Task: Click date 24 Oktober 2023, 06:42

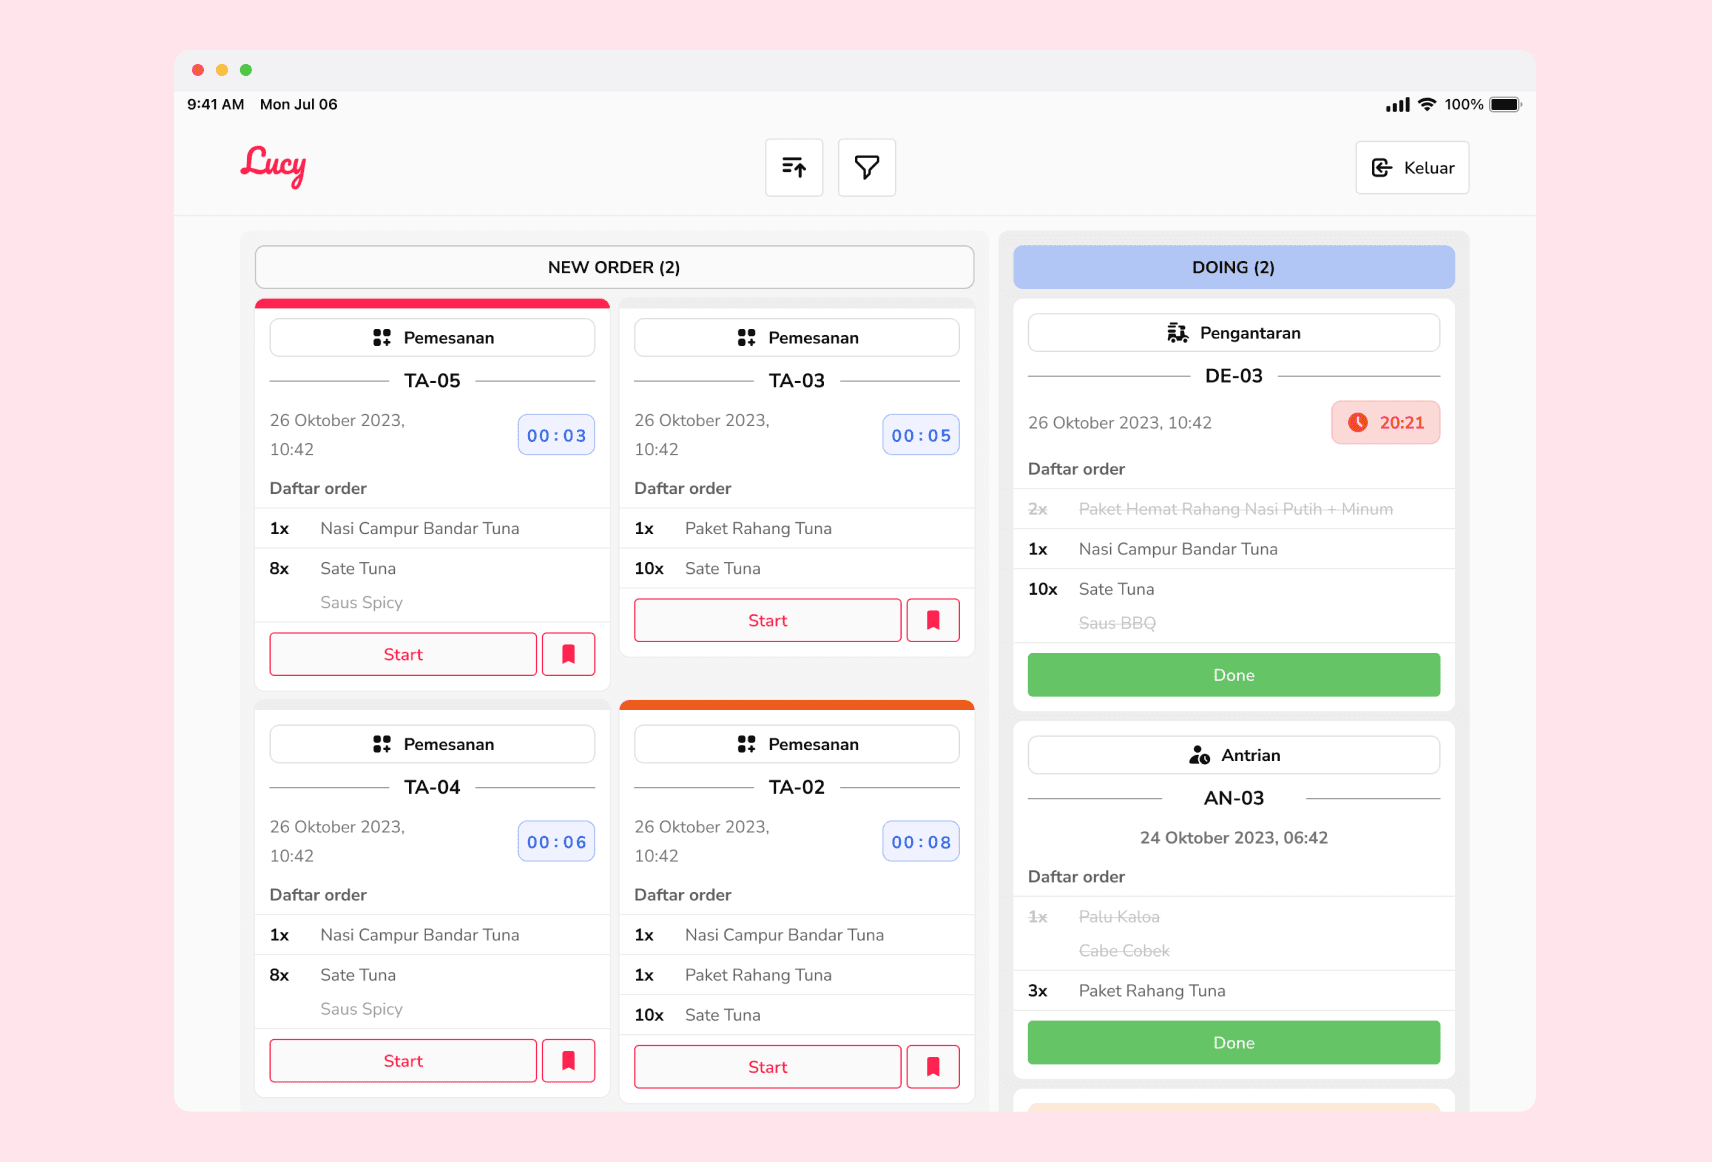Action: [1234, 838]
